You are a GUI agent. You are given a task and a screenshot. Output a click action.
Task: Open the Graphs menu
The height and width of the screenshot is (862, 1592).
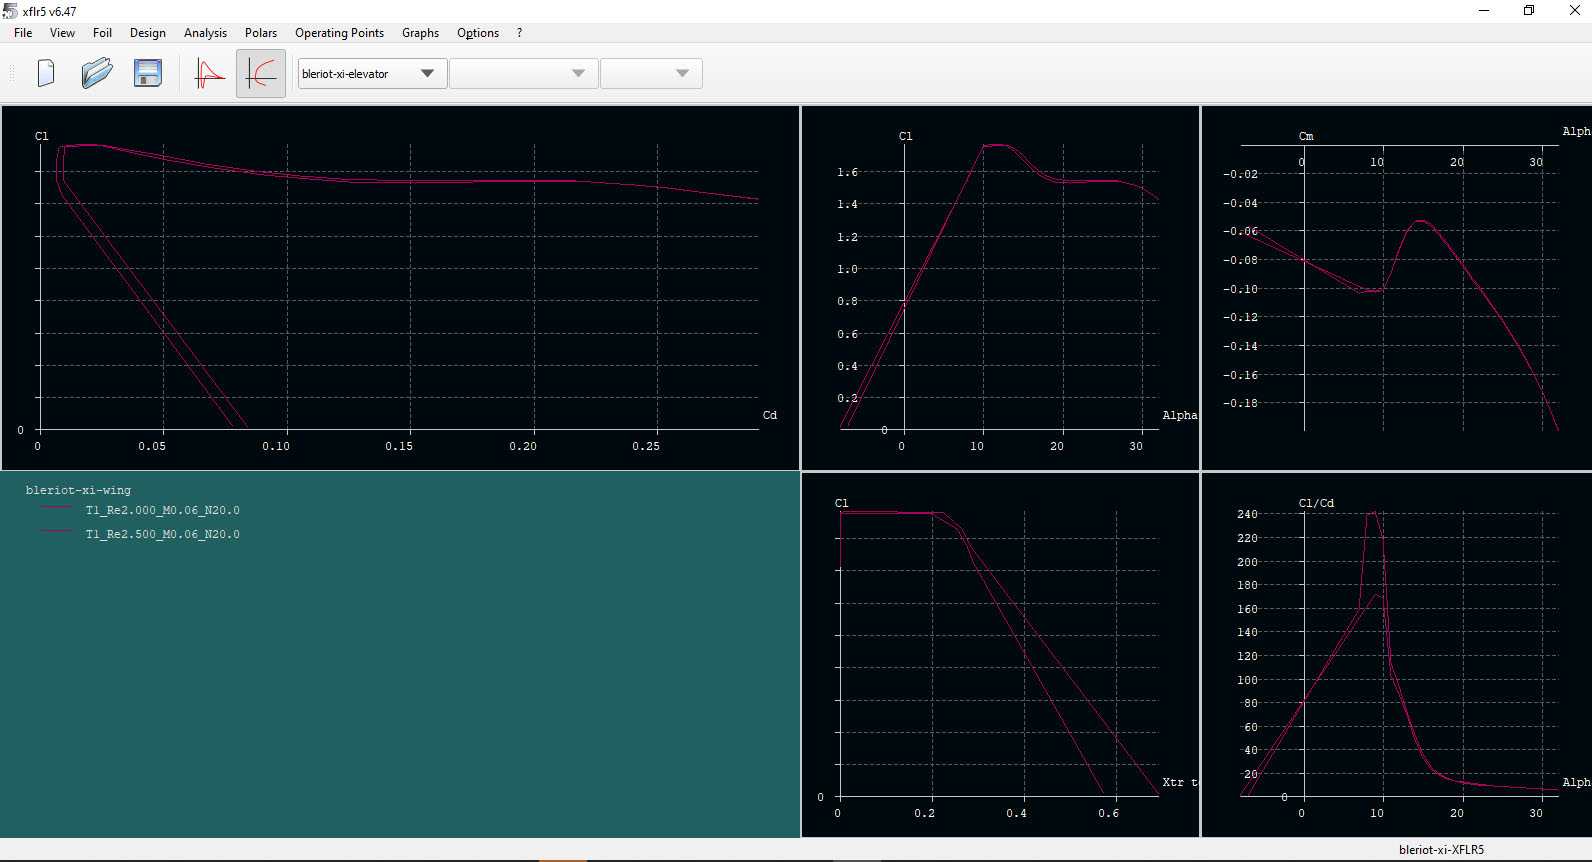[420, 33]
